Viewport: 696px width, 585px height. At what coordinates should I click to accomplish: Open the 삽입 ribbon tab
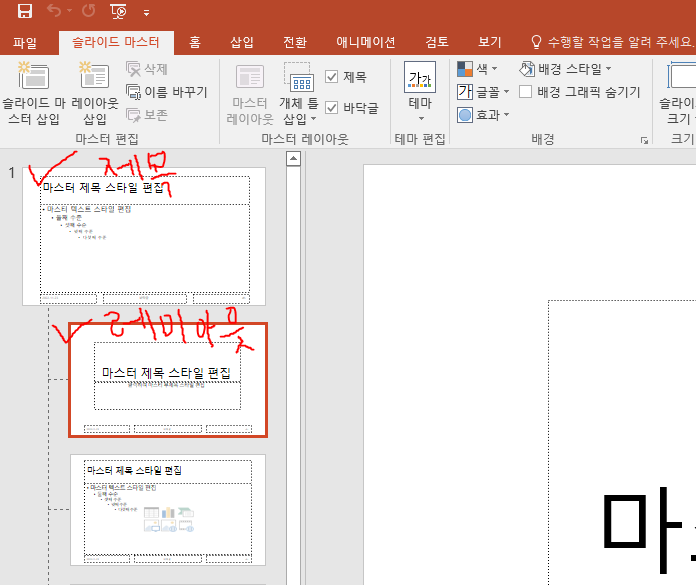point(242,43)
